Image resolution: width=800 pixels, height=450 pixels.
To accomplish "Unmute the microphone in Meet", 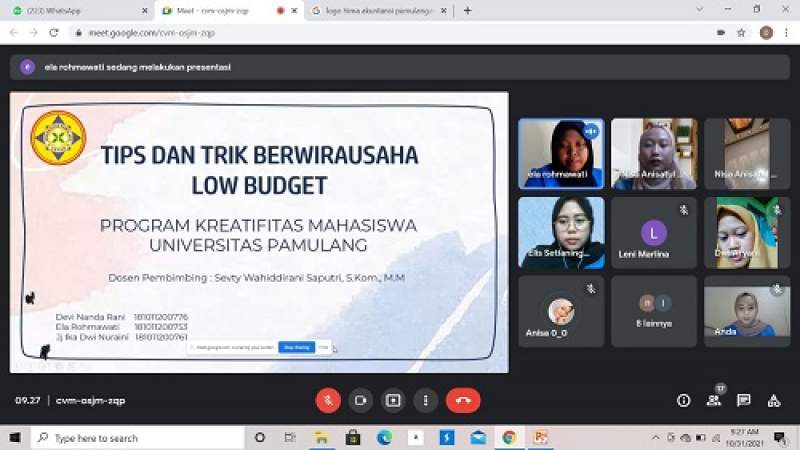I will [x=328, y=401].
